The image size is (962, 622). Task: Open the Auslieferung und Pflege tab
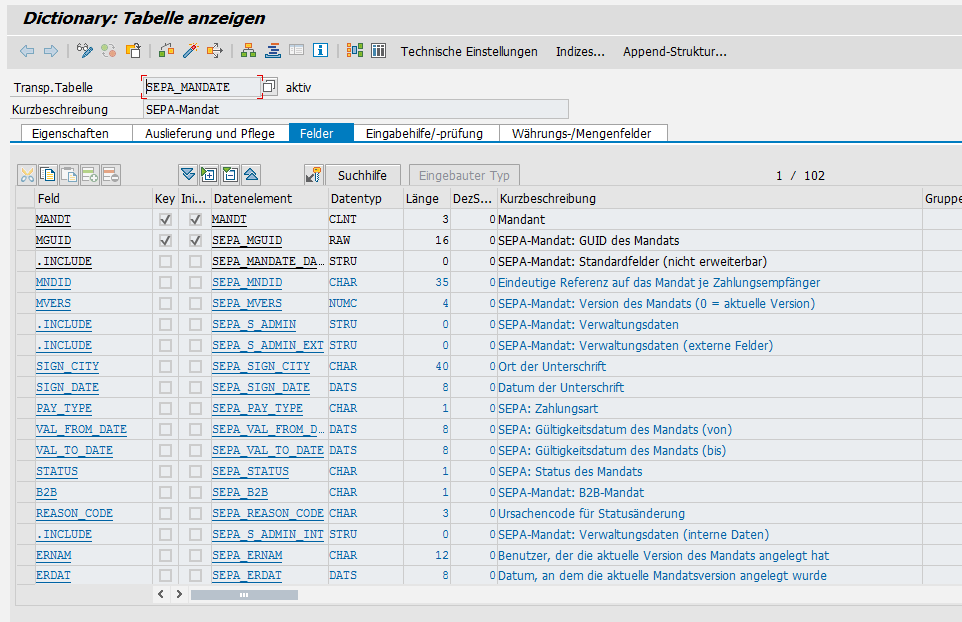211,133
